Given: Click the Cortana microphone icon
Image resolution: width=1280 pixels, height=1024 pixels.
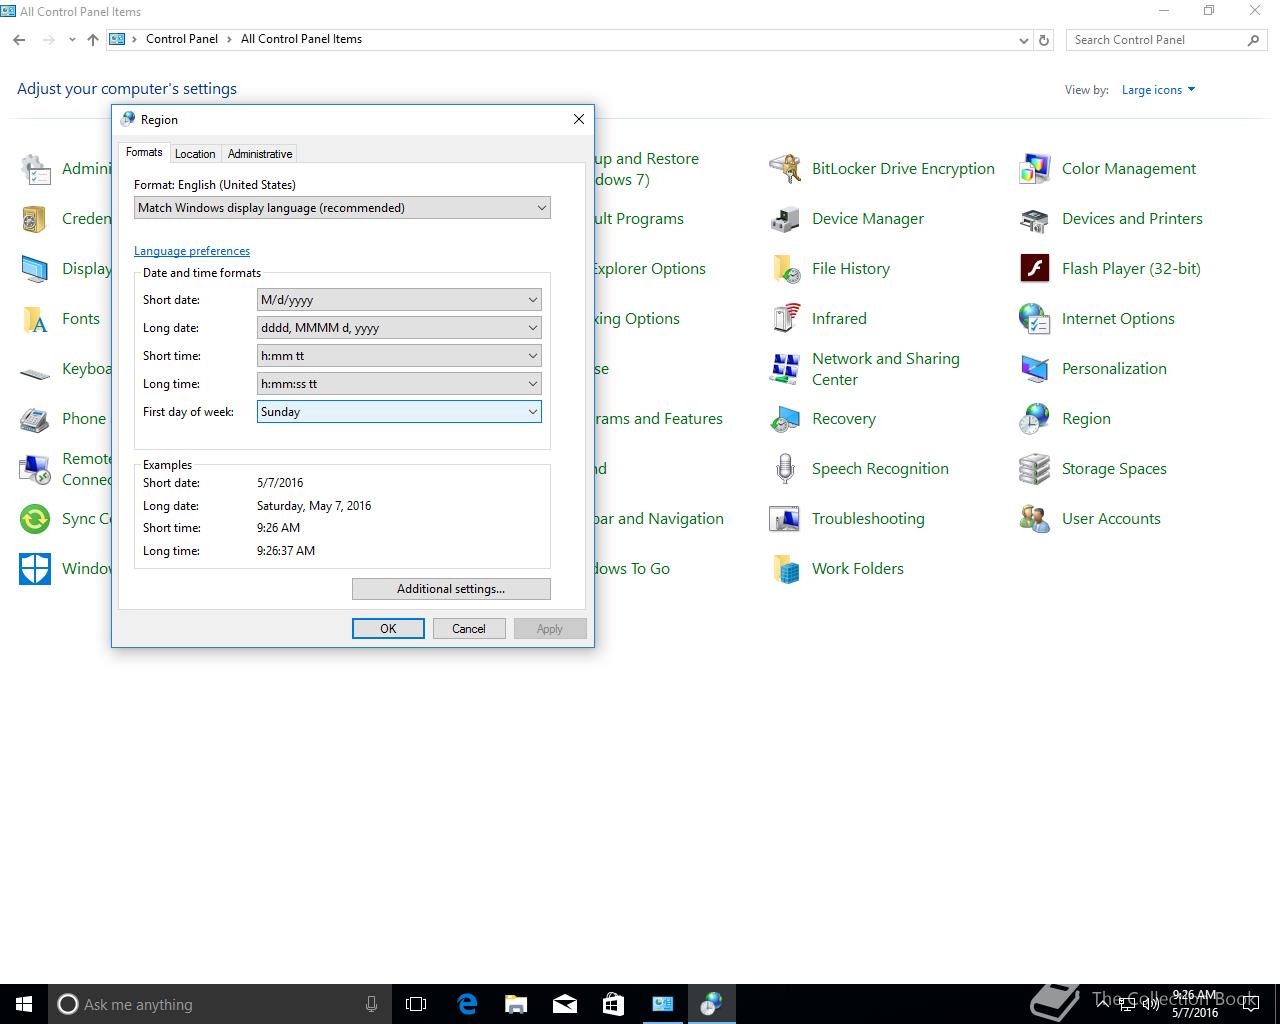Looking at the screenshot, I should coord(371,1004).
